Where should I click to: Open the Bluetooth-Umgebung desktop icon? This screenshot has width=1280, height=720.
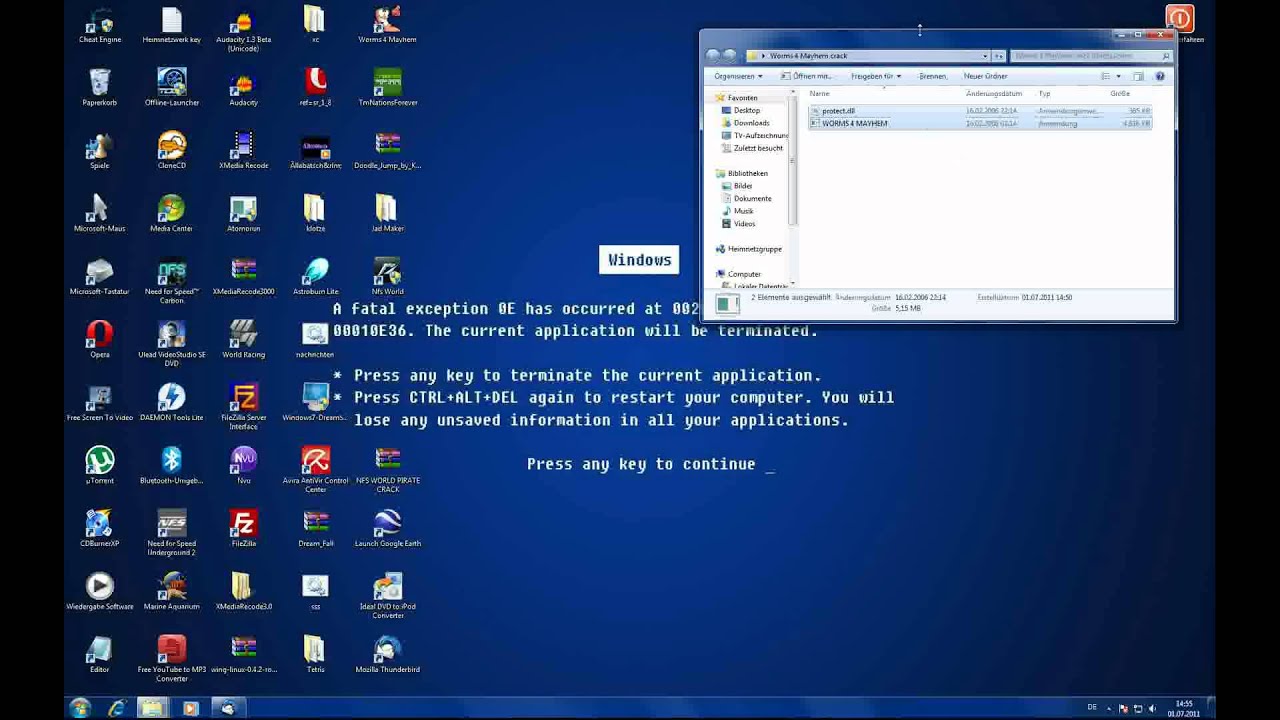[171, 466]
